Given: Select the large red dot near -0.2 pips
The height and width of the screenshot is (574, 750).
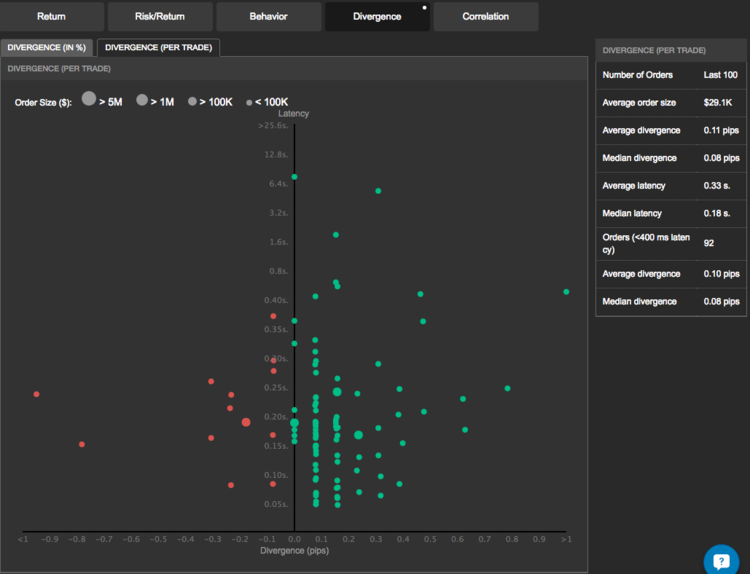Looking at the screenshot, I should (246, 422).
